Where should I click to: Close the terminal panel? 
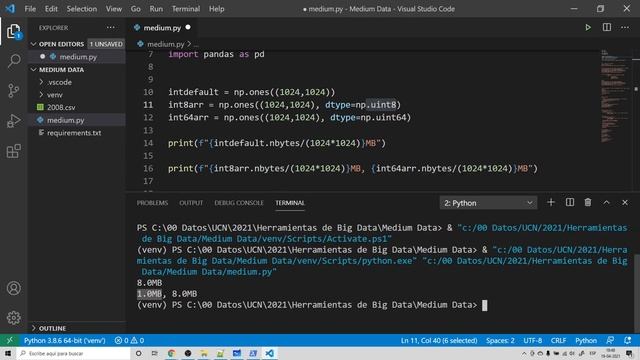point(625,202)
